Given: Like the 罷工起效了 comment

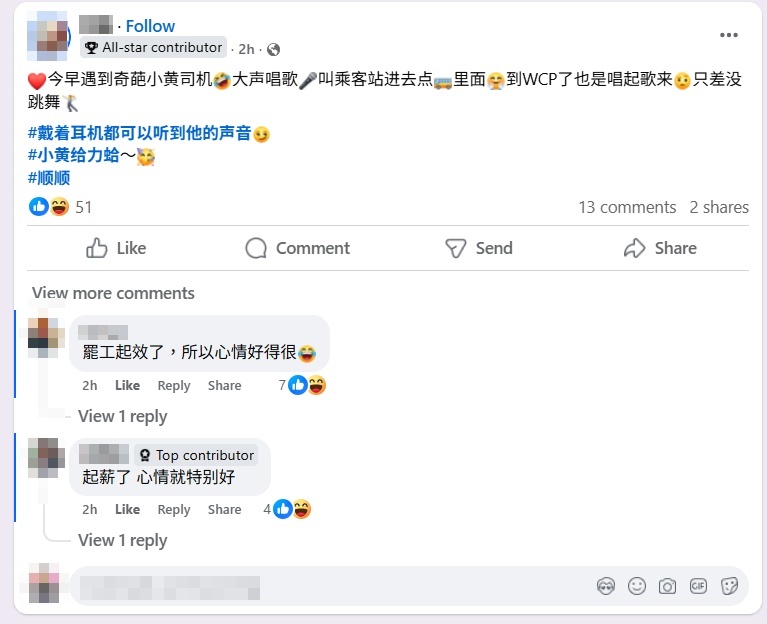Looking at the screenshot, I should point(127,385).
